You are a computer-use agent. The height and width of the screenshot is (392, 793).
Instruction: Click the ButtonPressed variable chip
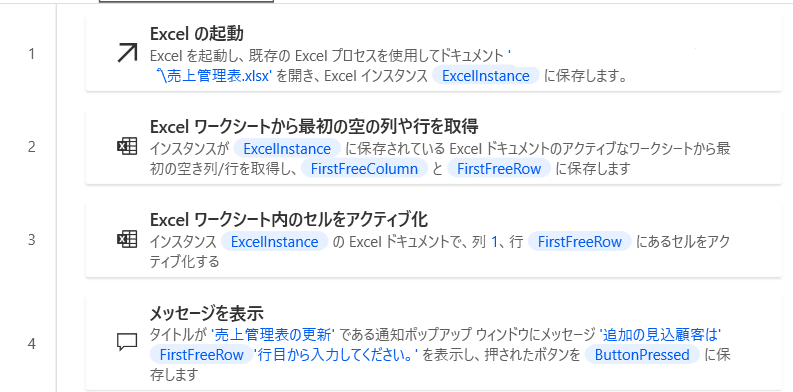[642, 355]
